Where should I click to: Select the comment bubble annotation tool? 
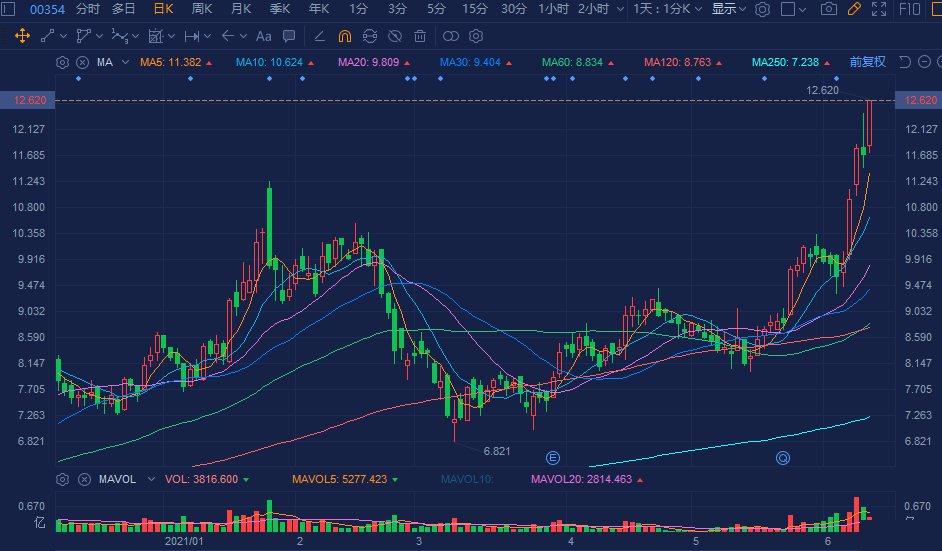[x=289, y=36]
